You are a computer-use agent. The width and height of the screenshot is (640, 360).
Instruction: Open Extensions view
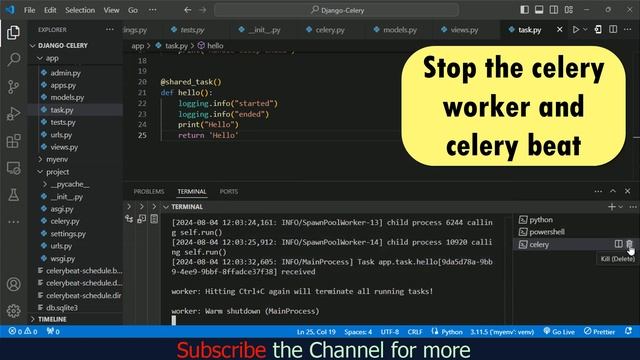[x=13, y=141]
